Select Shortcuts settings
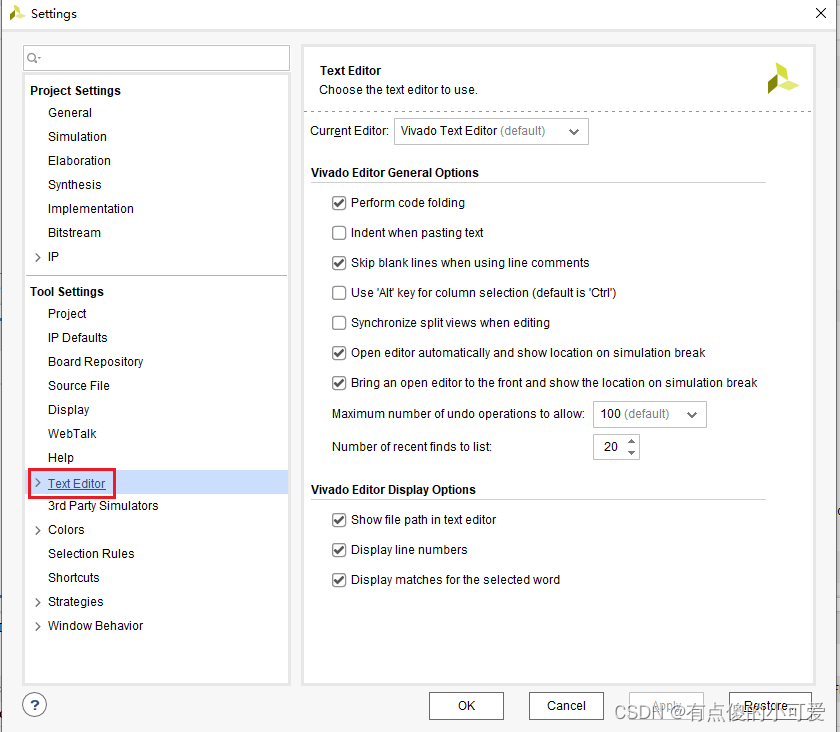840x732 pixels. click(x=73, y=578)
